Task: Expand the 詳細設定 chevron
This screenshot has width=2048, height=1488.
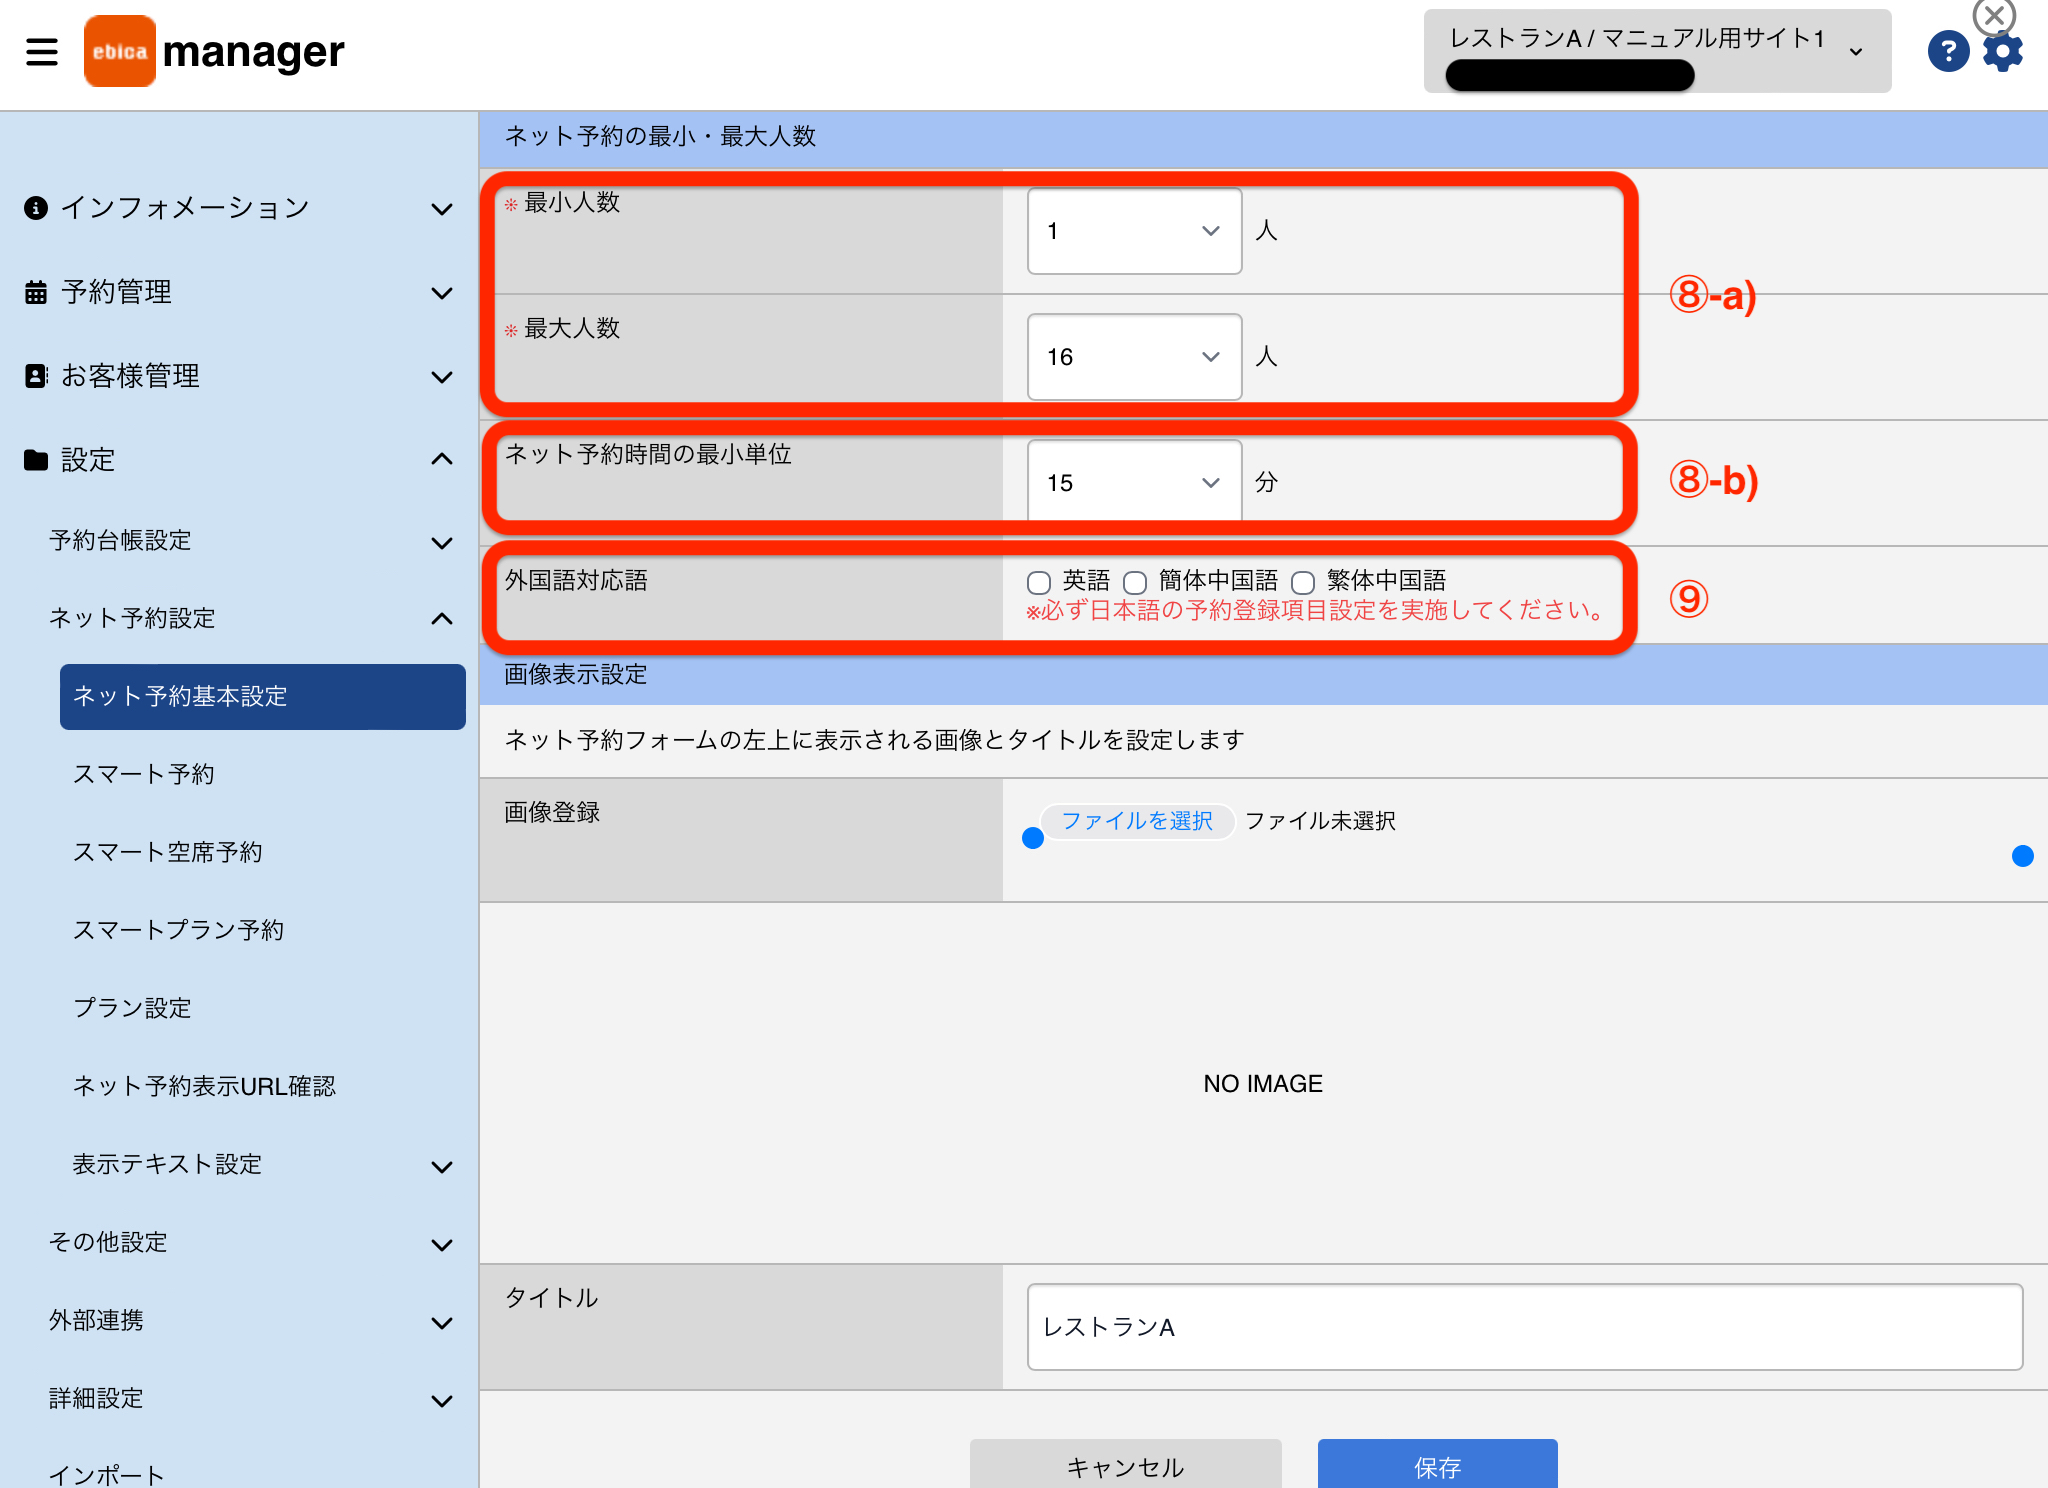Action: (x=441, y=1401)
